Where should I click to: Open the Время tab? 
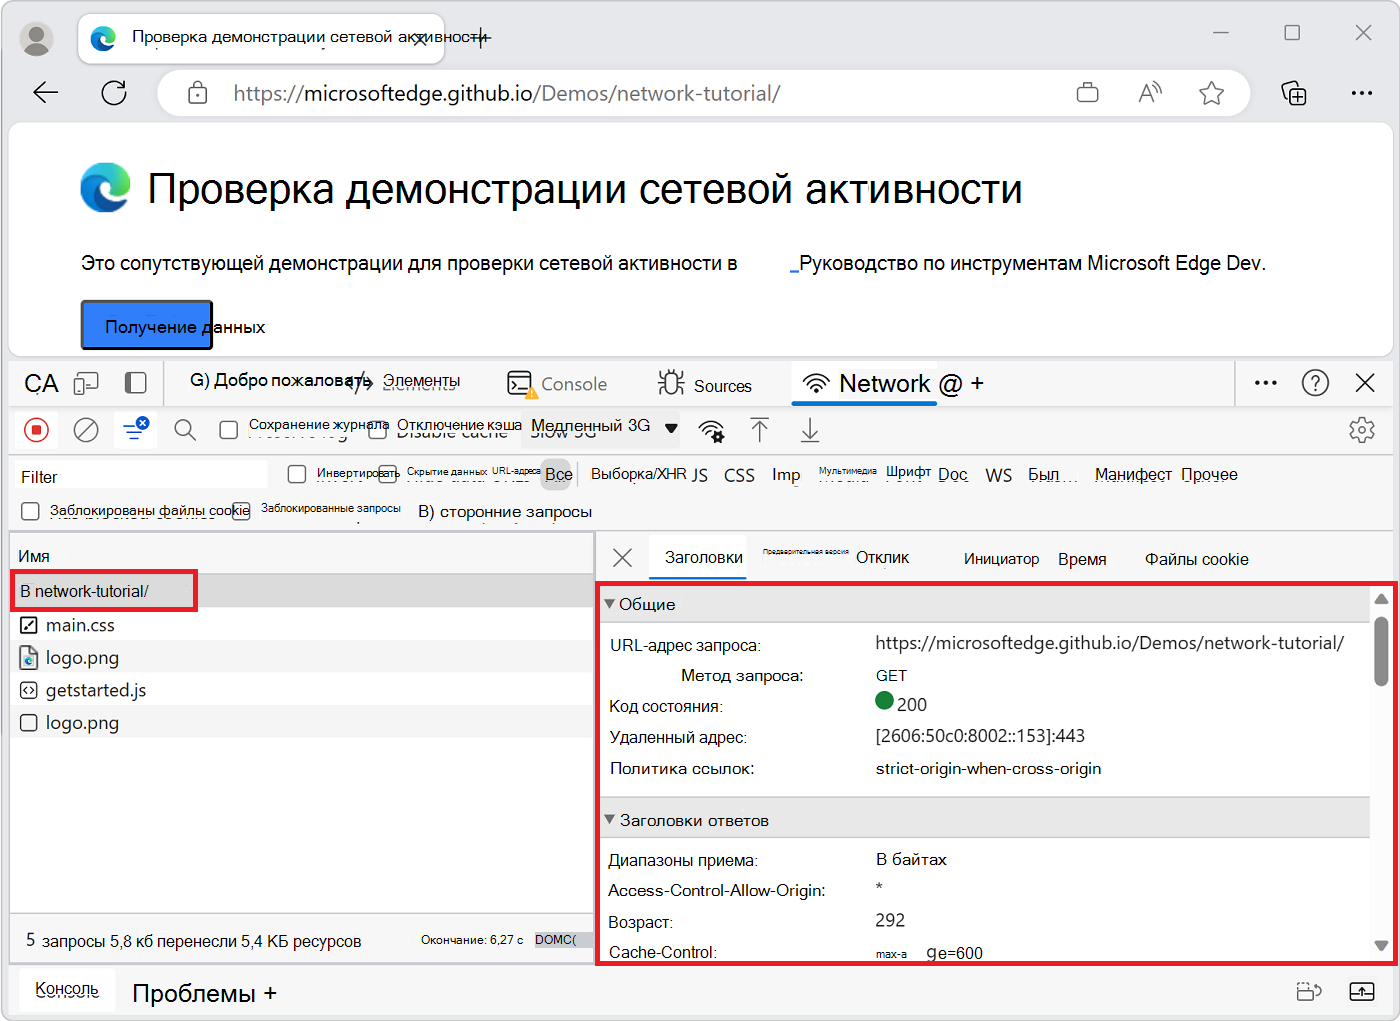1082,559
